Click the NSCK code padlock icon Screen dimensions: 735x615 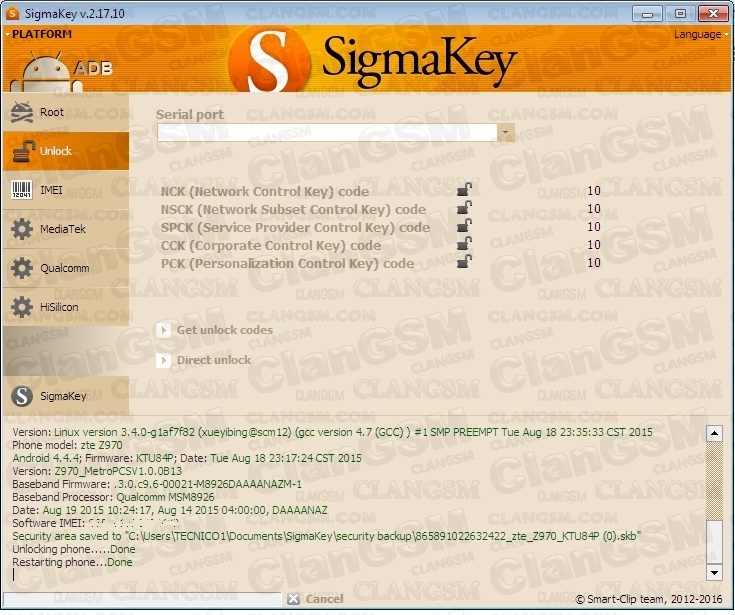pos(464,207)
